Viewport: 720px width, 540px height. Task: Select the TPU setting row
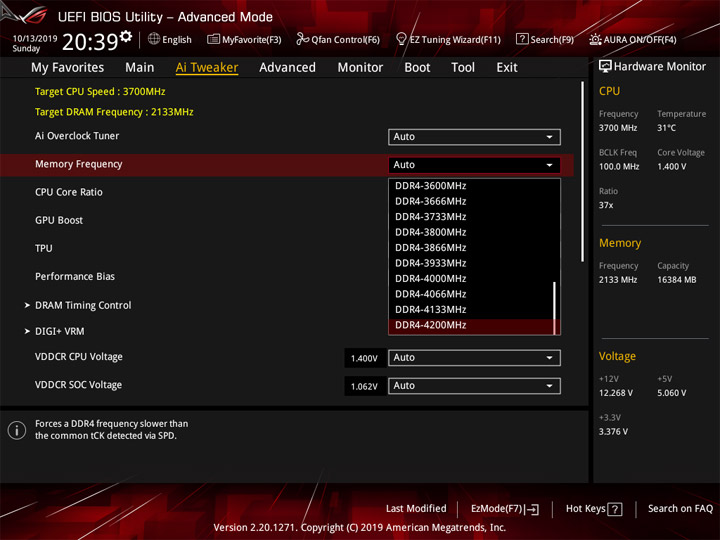click(44, 248)
